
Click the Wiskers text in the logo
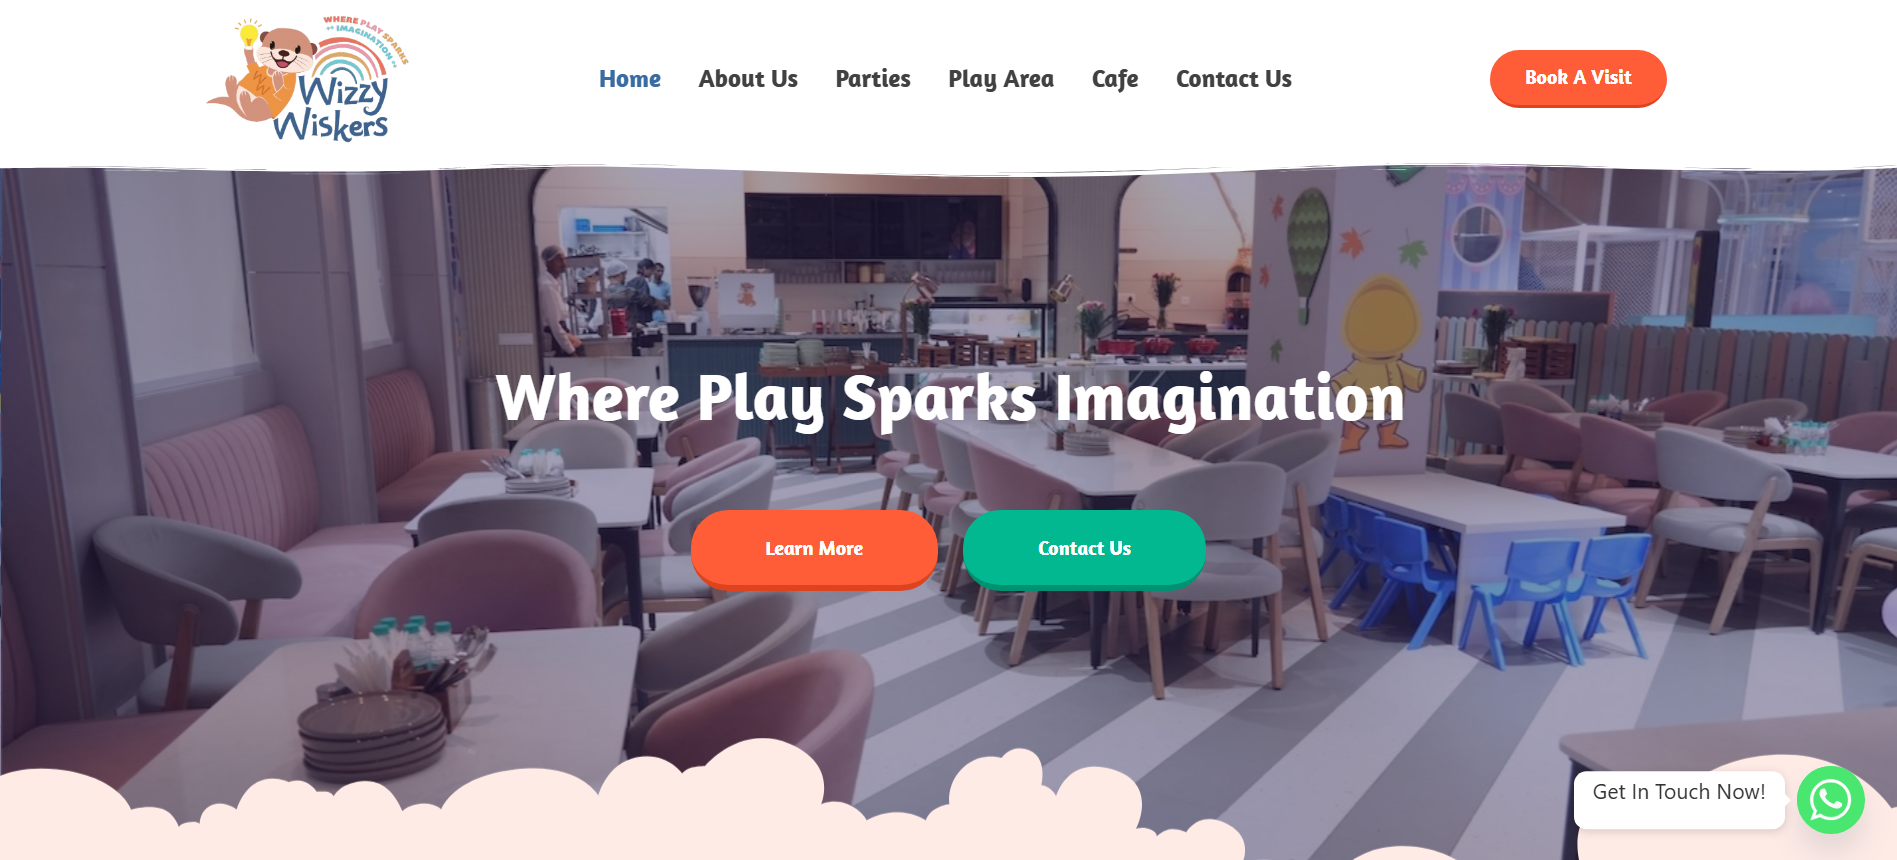coord(331,126)
